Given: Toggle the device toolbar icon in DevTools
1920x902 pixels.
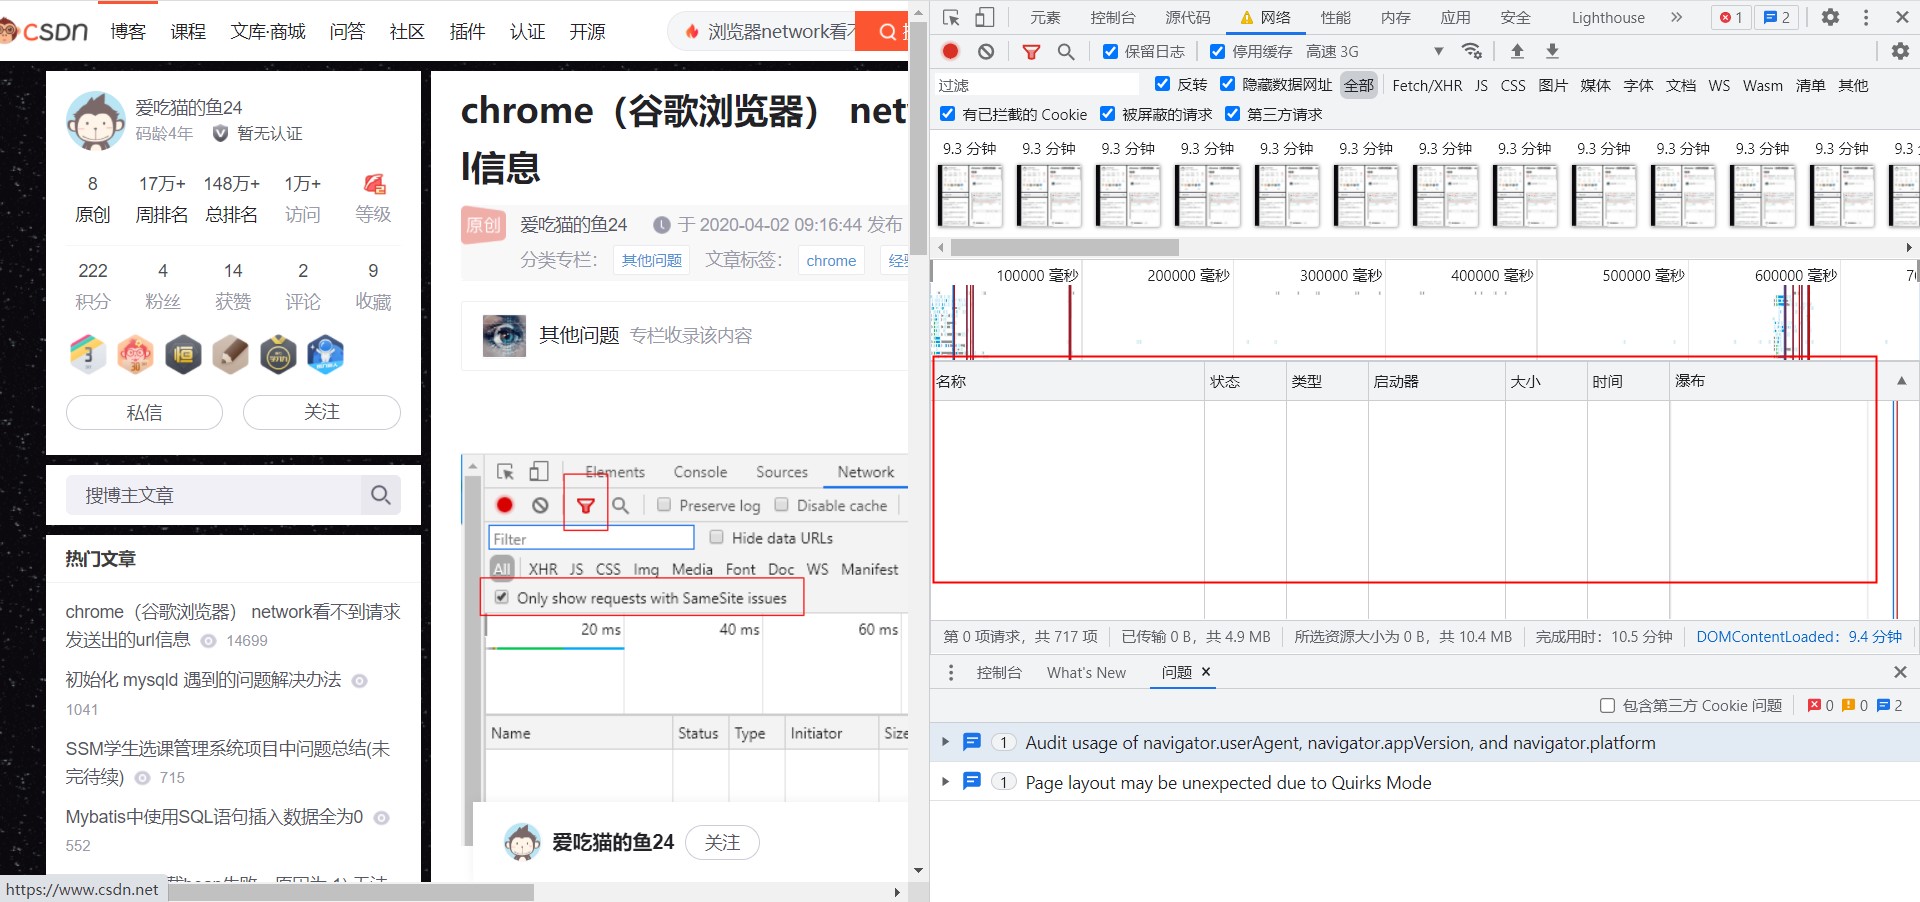Looking at the screenshot, I should coord(985,17).
